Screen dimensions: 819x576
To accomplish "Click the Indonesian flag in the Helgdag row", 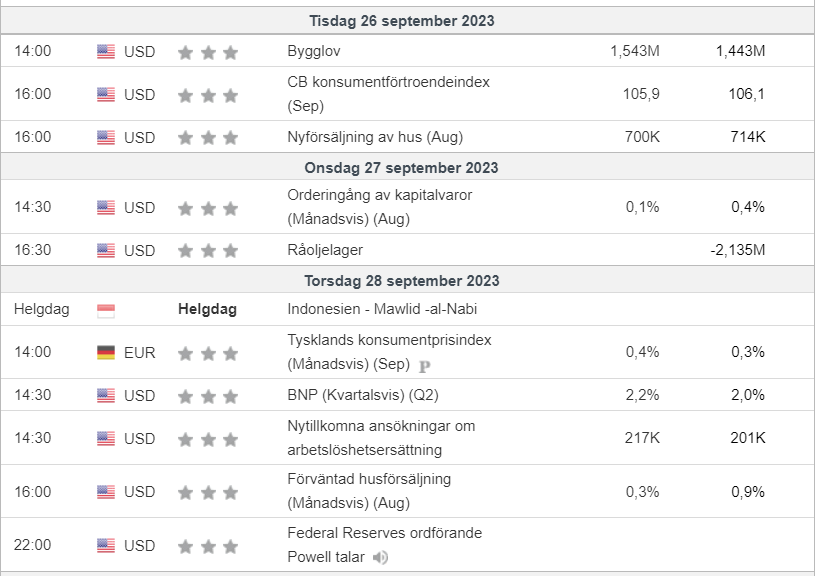I will (106, 310).
